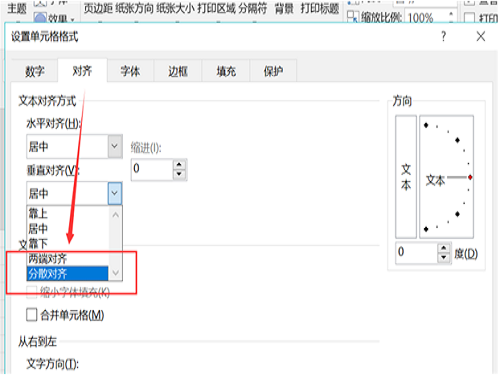Click 打印标题 in the ribbon
The height and width of the screenshot is (380, 500).
(320, 8)
